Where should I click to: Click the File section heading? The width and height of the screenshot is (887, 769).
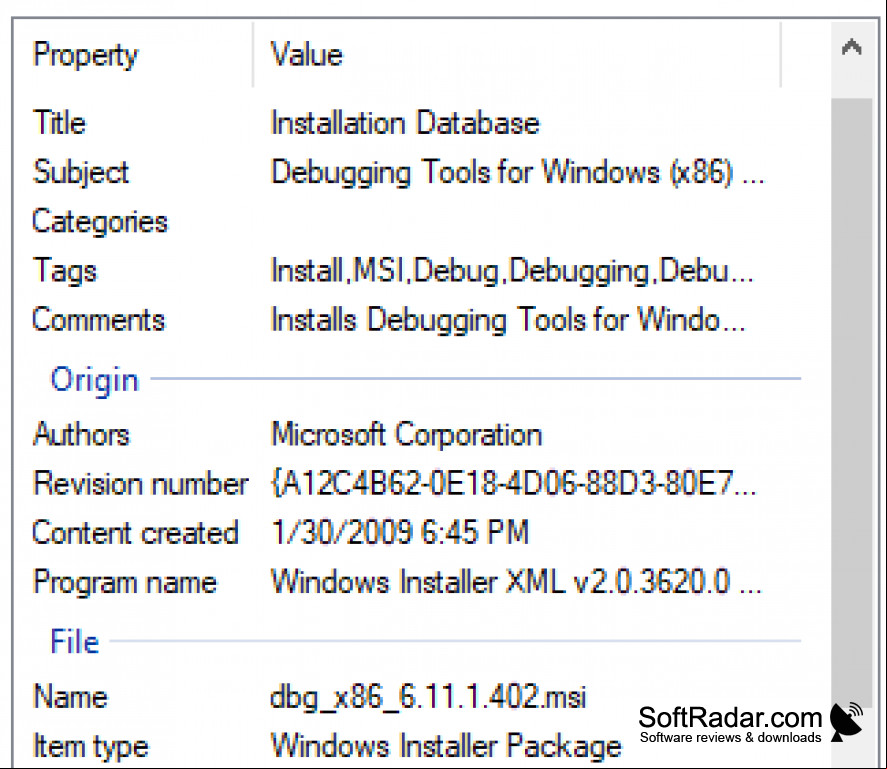[x=75, y=642]
